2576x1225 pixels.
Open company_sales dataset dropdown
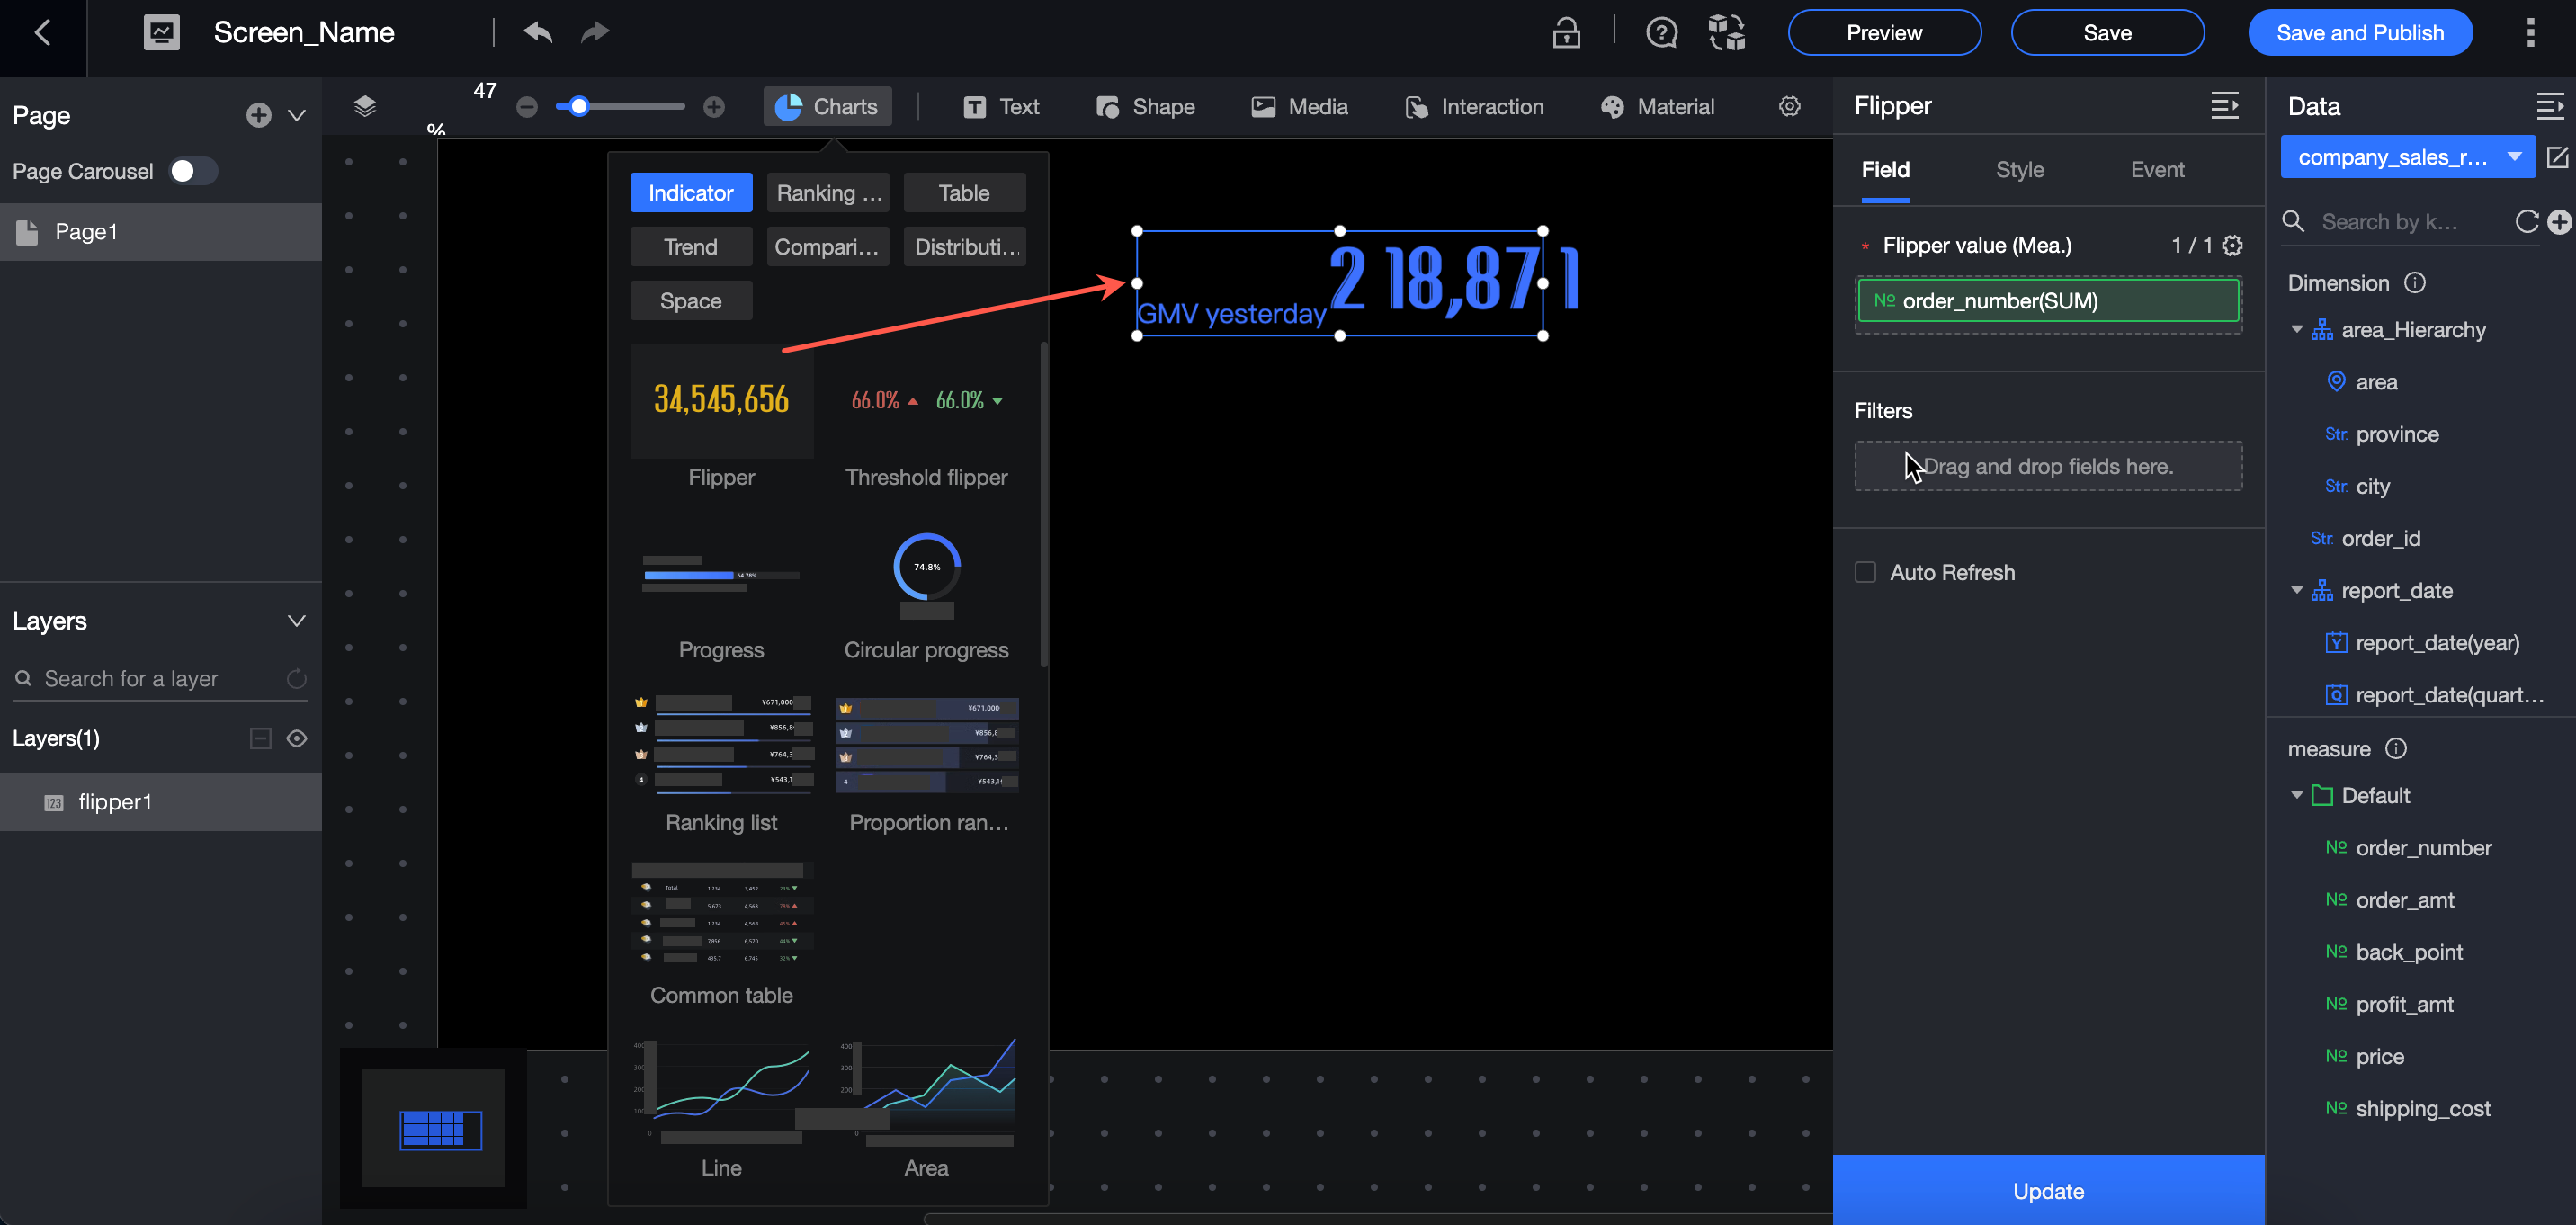point(2407,157)
